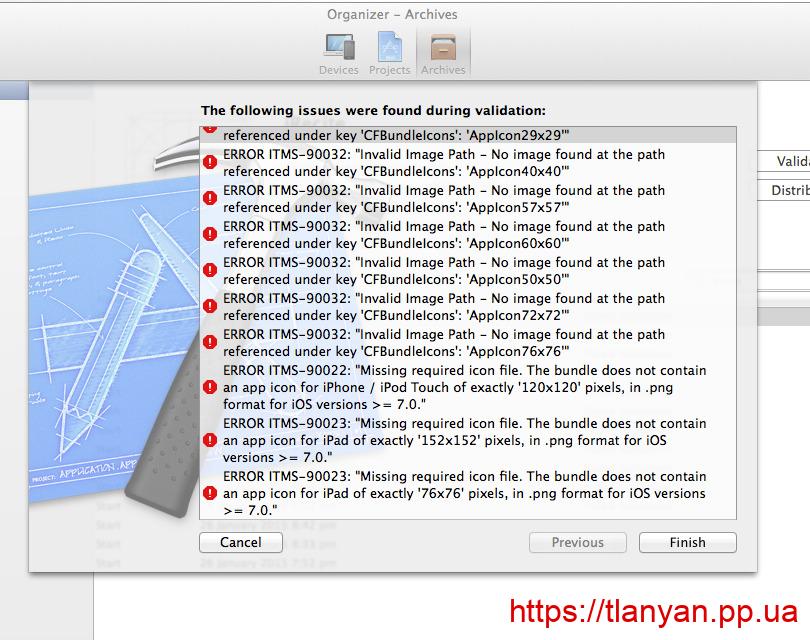
Task: Select the AppIcon50x50 invalid image path error
Action: 443,271
